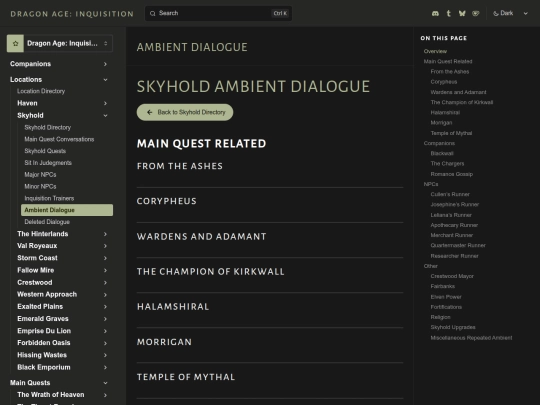
Task: Jump to Romance Gossip outline link
Action: pos(451,174)
